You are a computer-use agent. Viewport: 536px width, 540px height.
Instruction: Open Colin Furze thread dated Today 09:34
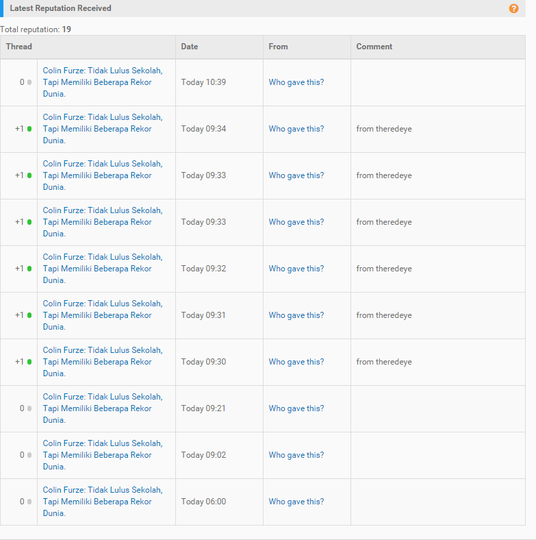pyautogui.click(x=103, y=129)
